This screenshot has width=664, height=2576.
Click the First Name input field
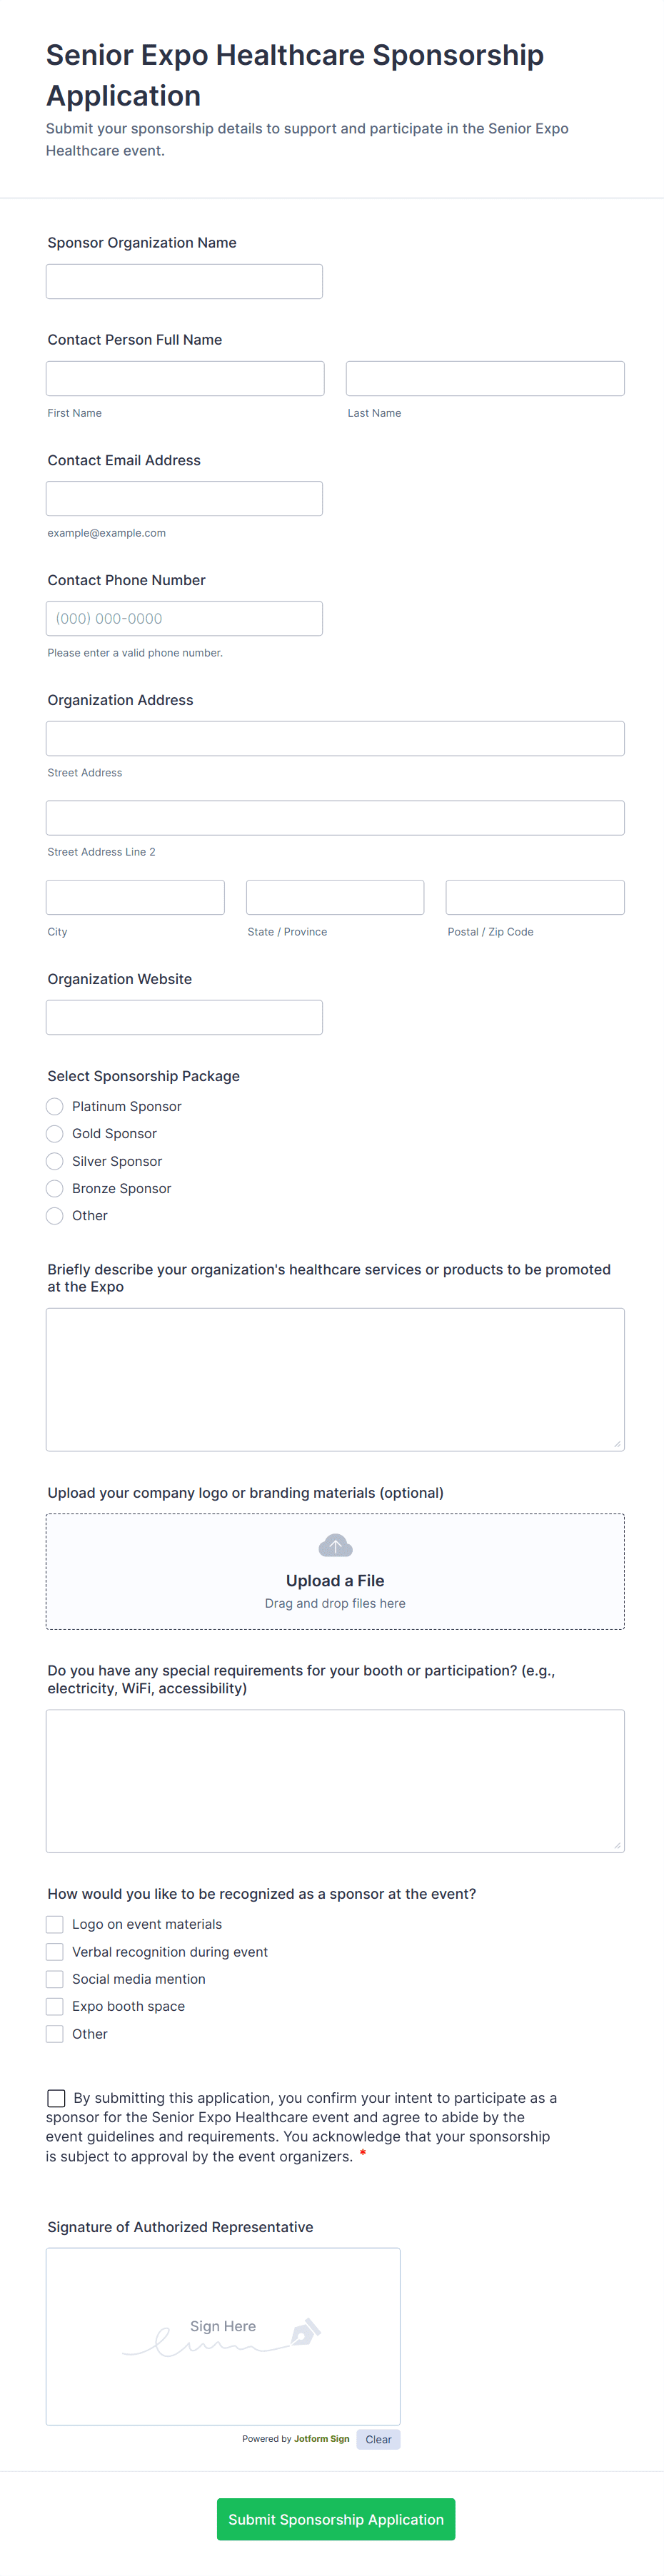pos(184,378)
